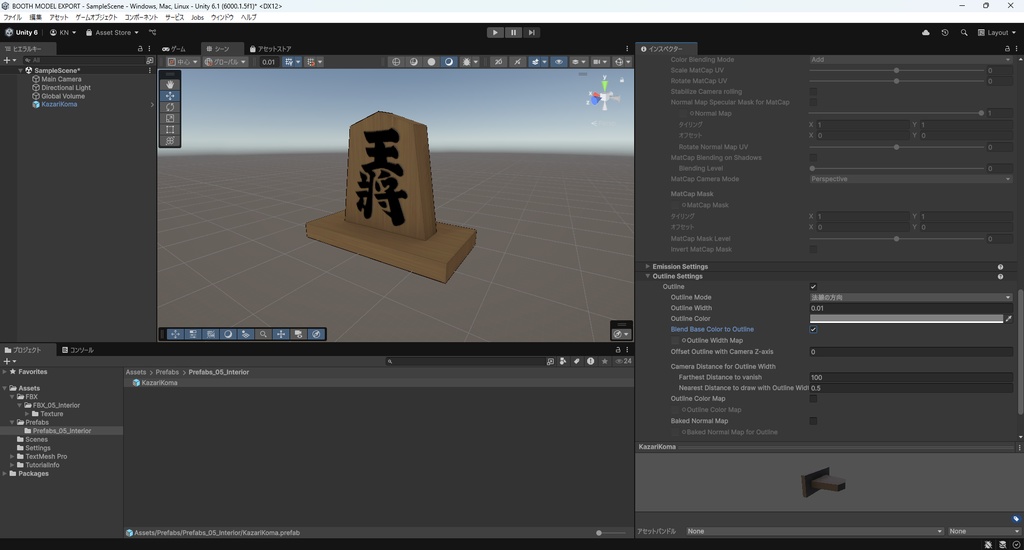The height and width of the screenshot is (550, 1024).
Task: Select Main Camera in the hierarchy
Action: [61, 79]
